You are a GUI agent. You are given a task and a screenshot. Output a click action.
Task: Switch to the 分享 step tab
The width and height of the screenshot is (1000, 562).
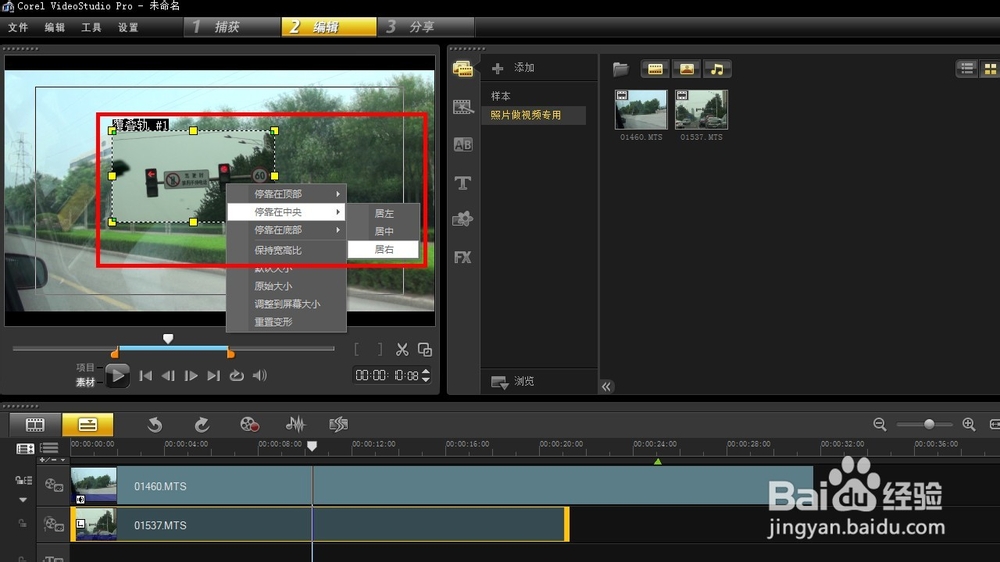click(426, 27)
